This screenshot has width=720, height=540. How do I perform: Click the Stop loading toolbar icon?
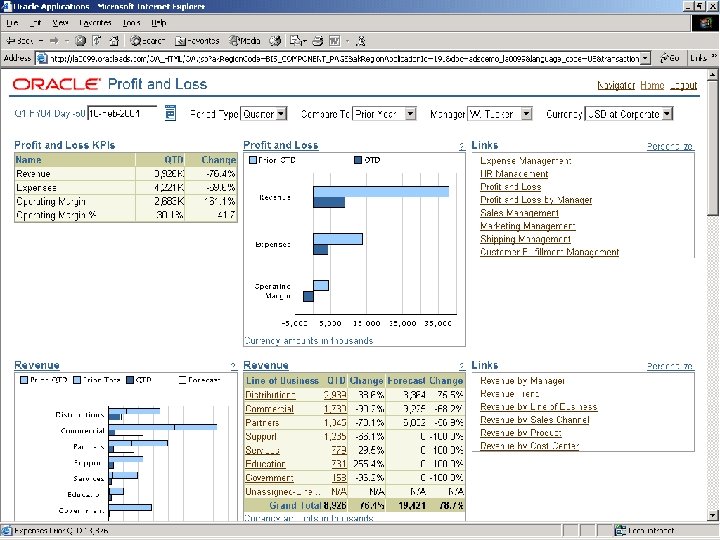tap(80, 41)
